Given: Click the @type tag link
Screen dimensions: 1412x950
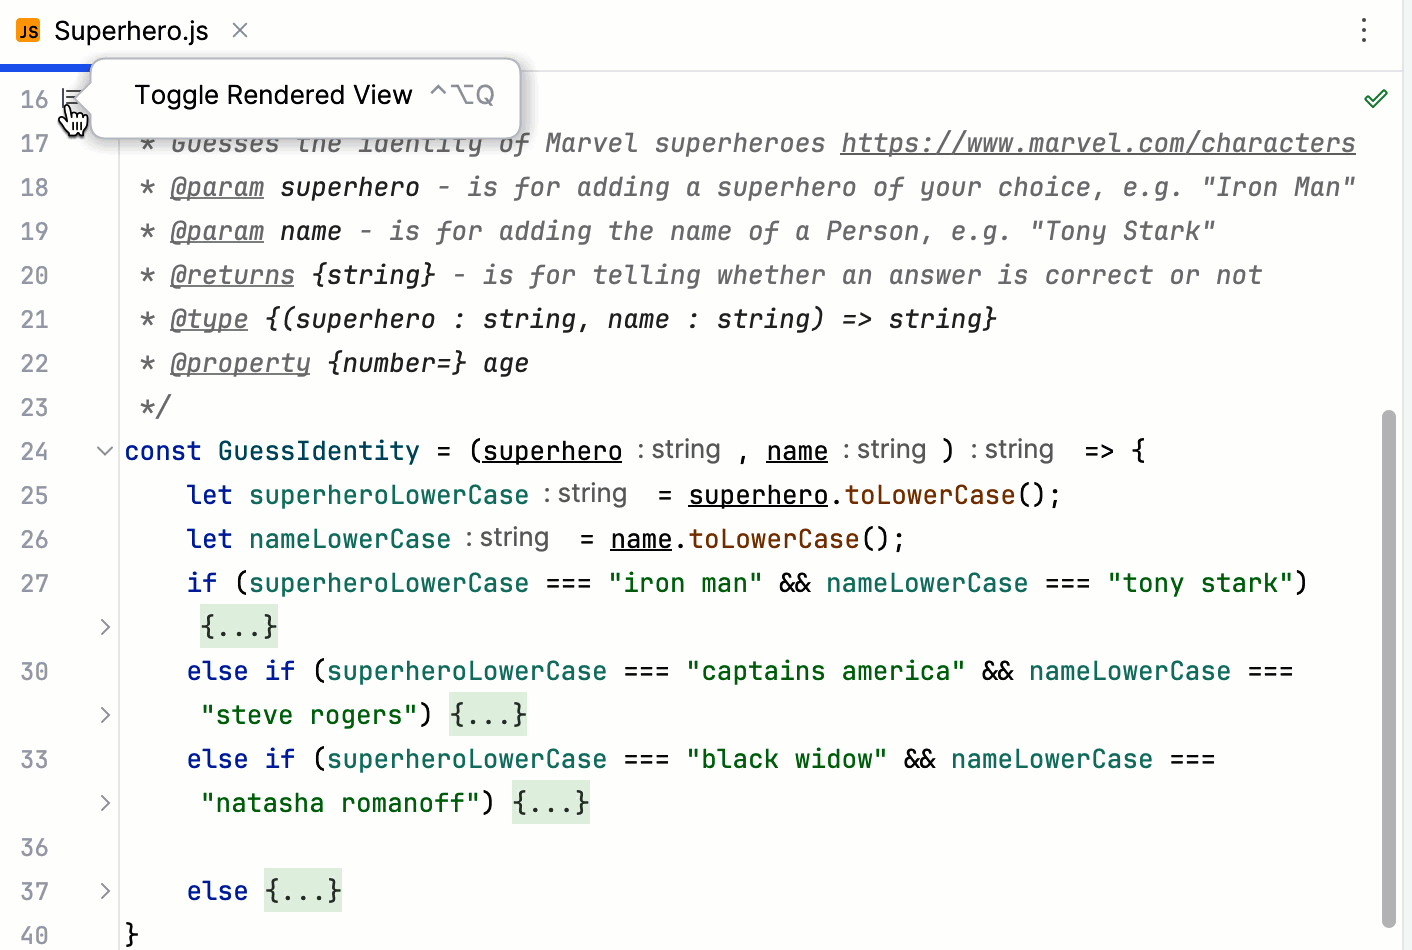Looking at the screenshot, I should [x=209, y=319].
